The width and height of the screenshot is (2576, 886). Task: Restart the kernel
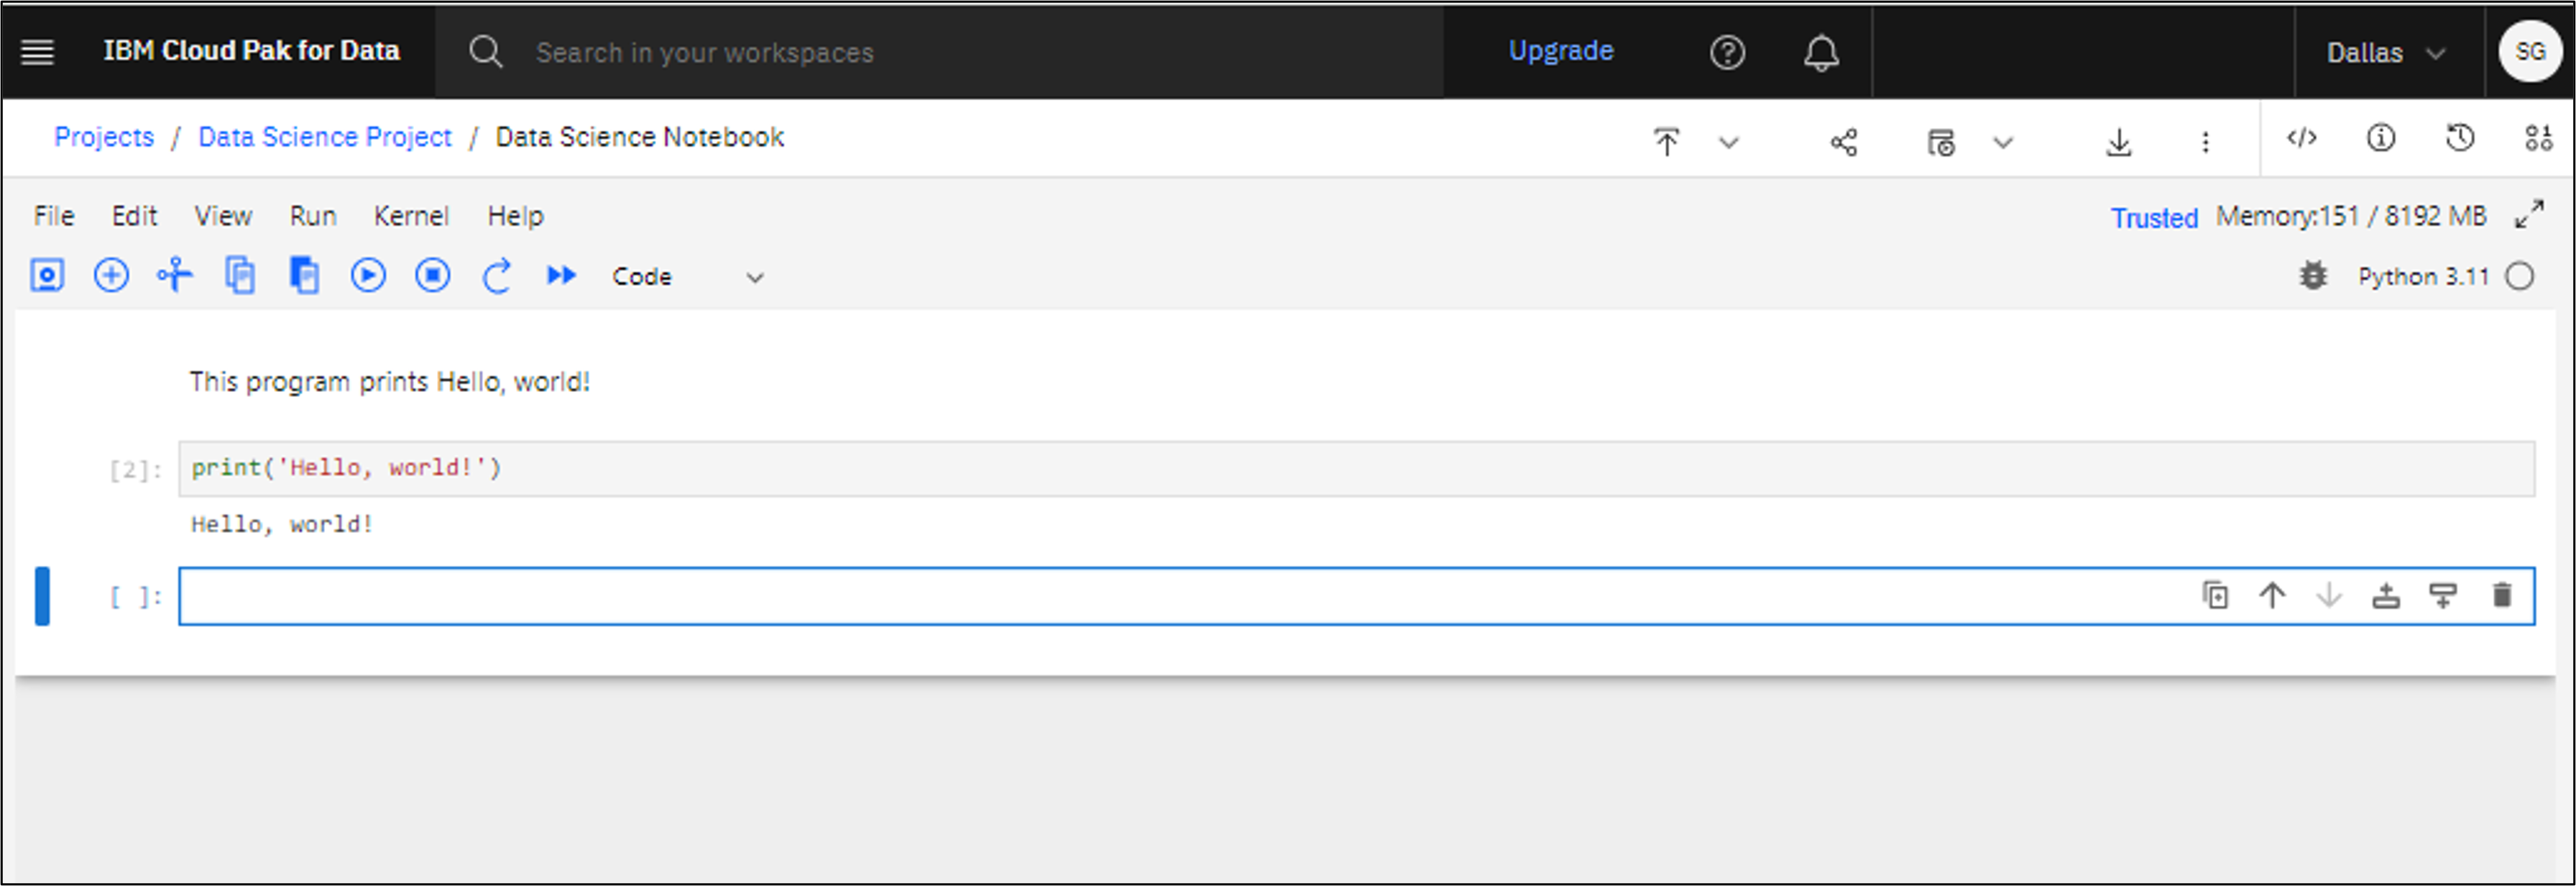click(x=497, y=275)
